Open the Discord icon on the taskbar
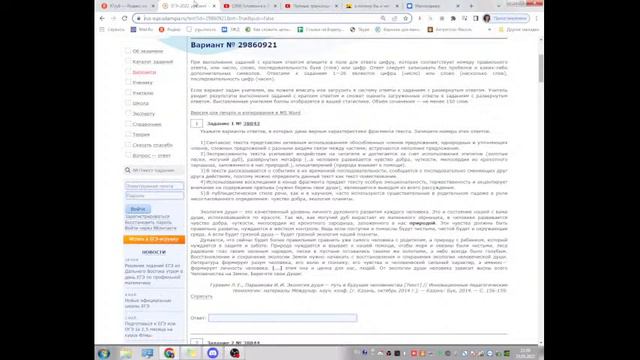 (x=213, y=353)
